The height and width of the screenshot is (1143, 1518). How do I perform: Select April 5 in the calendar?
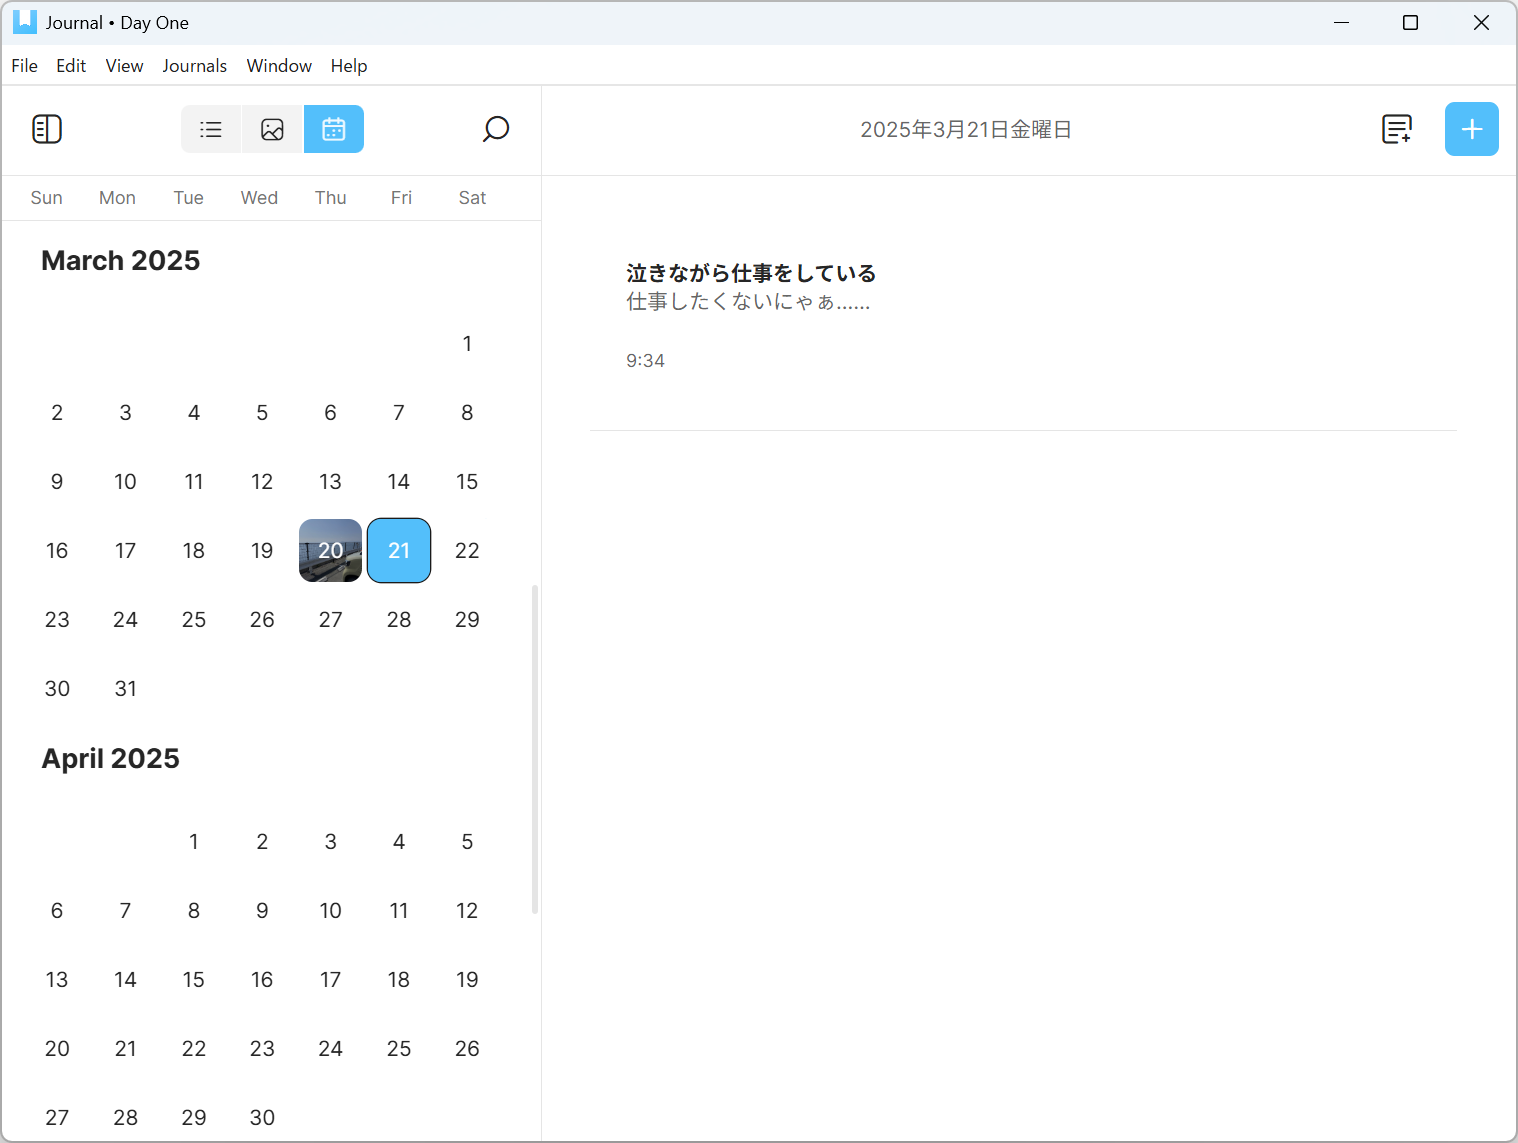(x=467, y=841)
